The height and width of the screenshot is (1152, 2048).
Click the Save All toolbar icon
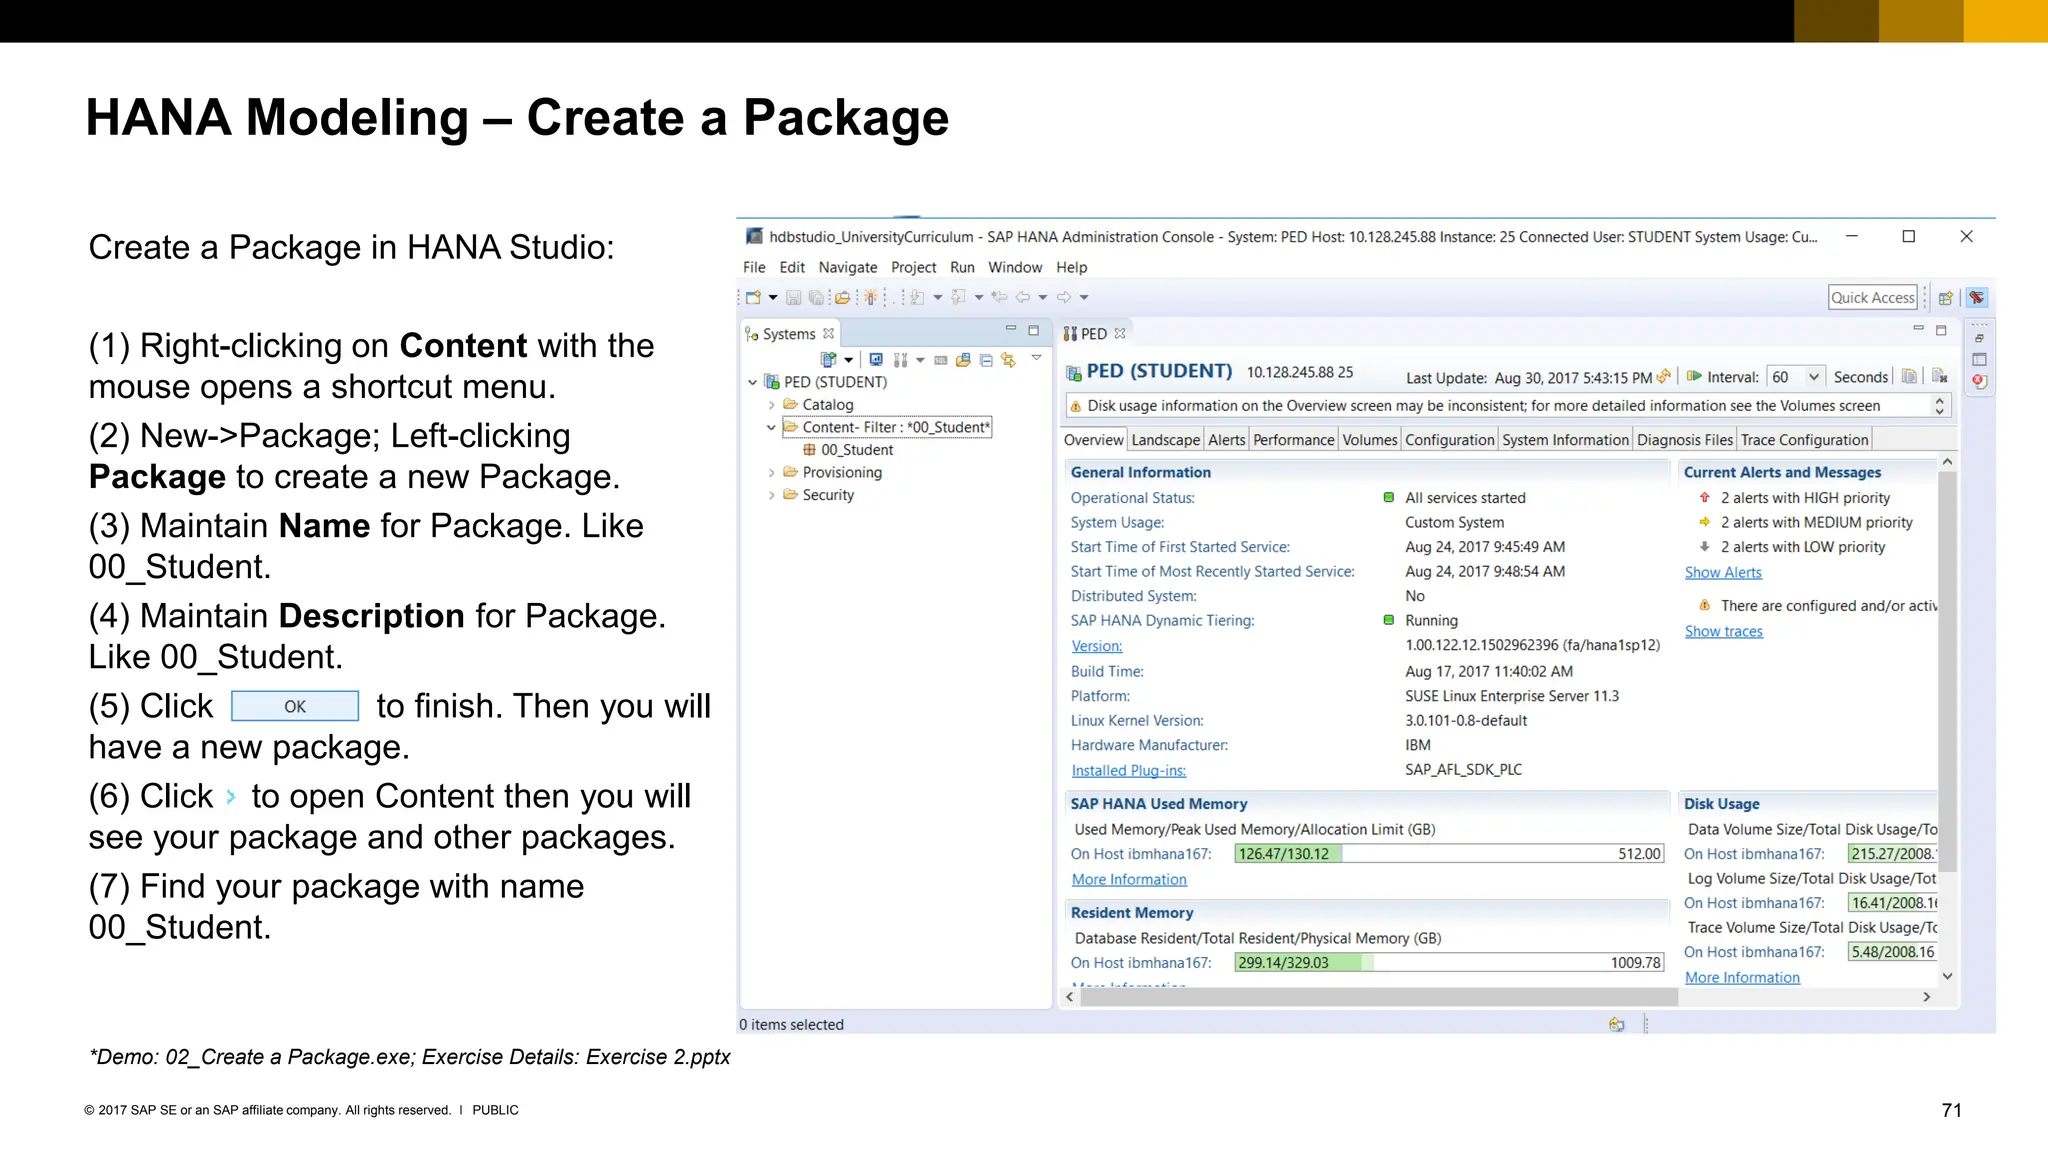coord(816,298)
